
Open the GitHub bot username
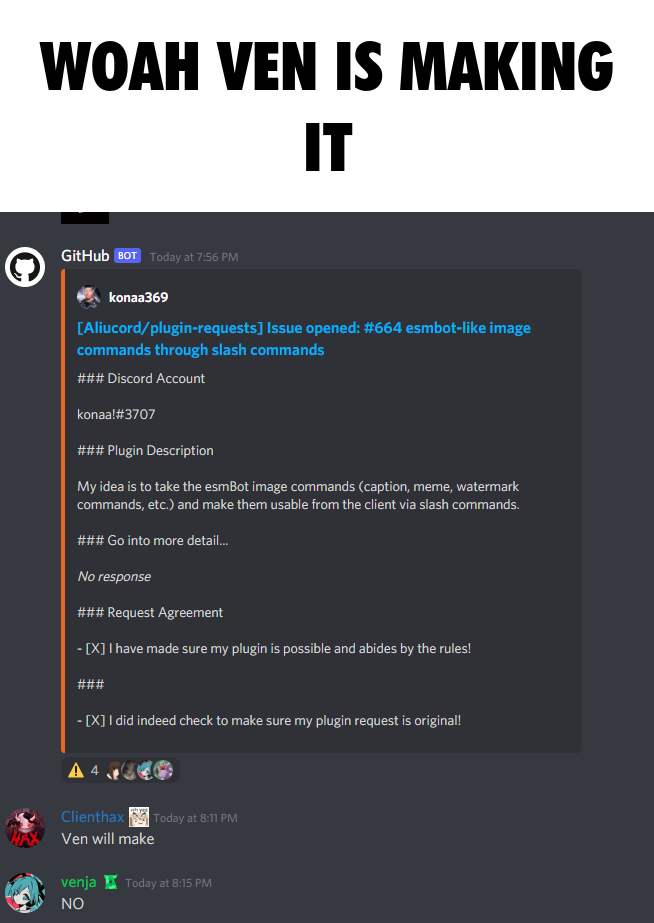pyautogui.click(x=85, y=255)
